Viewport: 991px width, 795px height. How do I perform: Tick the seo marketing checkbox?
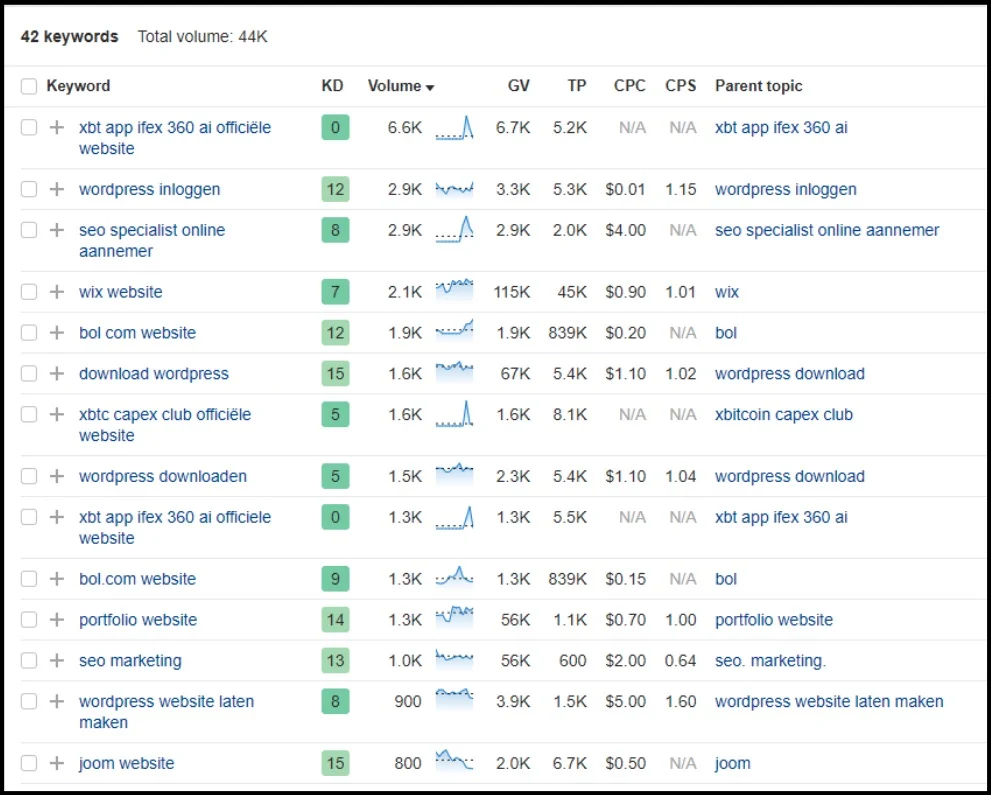pos(29,660)
